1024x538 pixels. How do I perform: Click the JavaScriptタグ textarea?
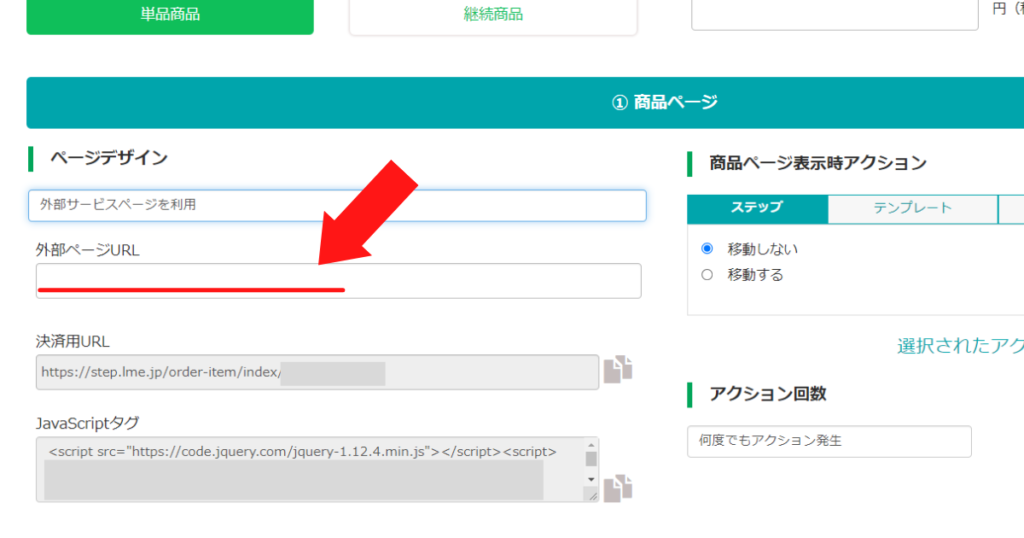317,469
